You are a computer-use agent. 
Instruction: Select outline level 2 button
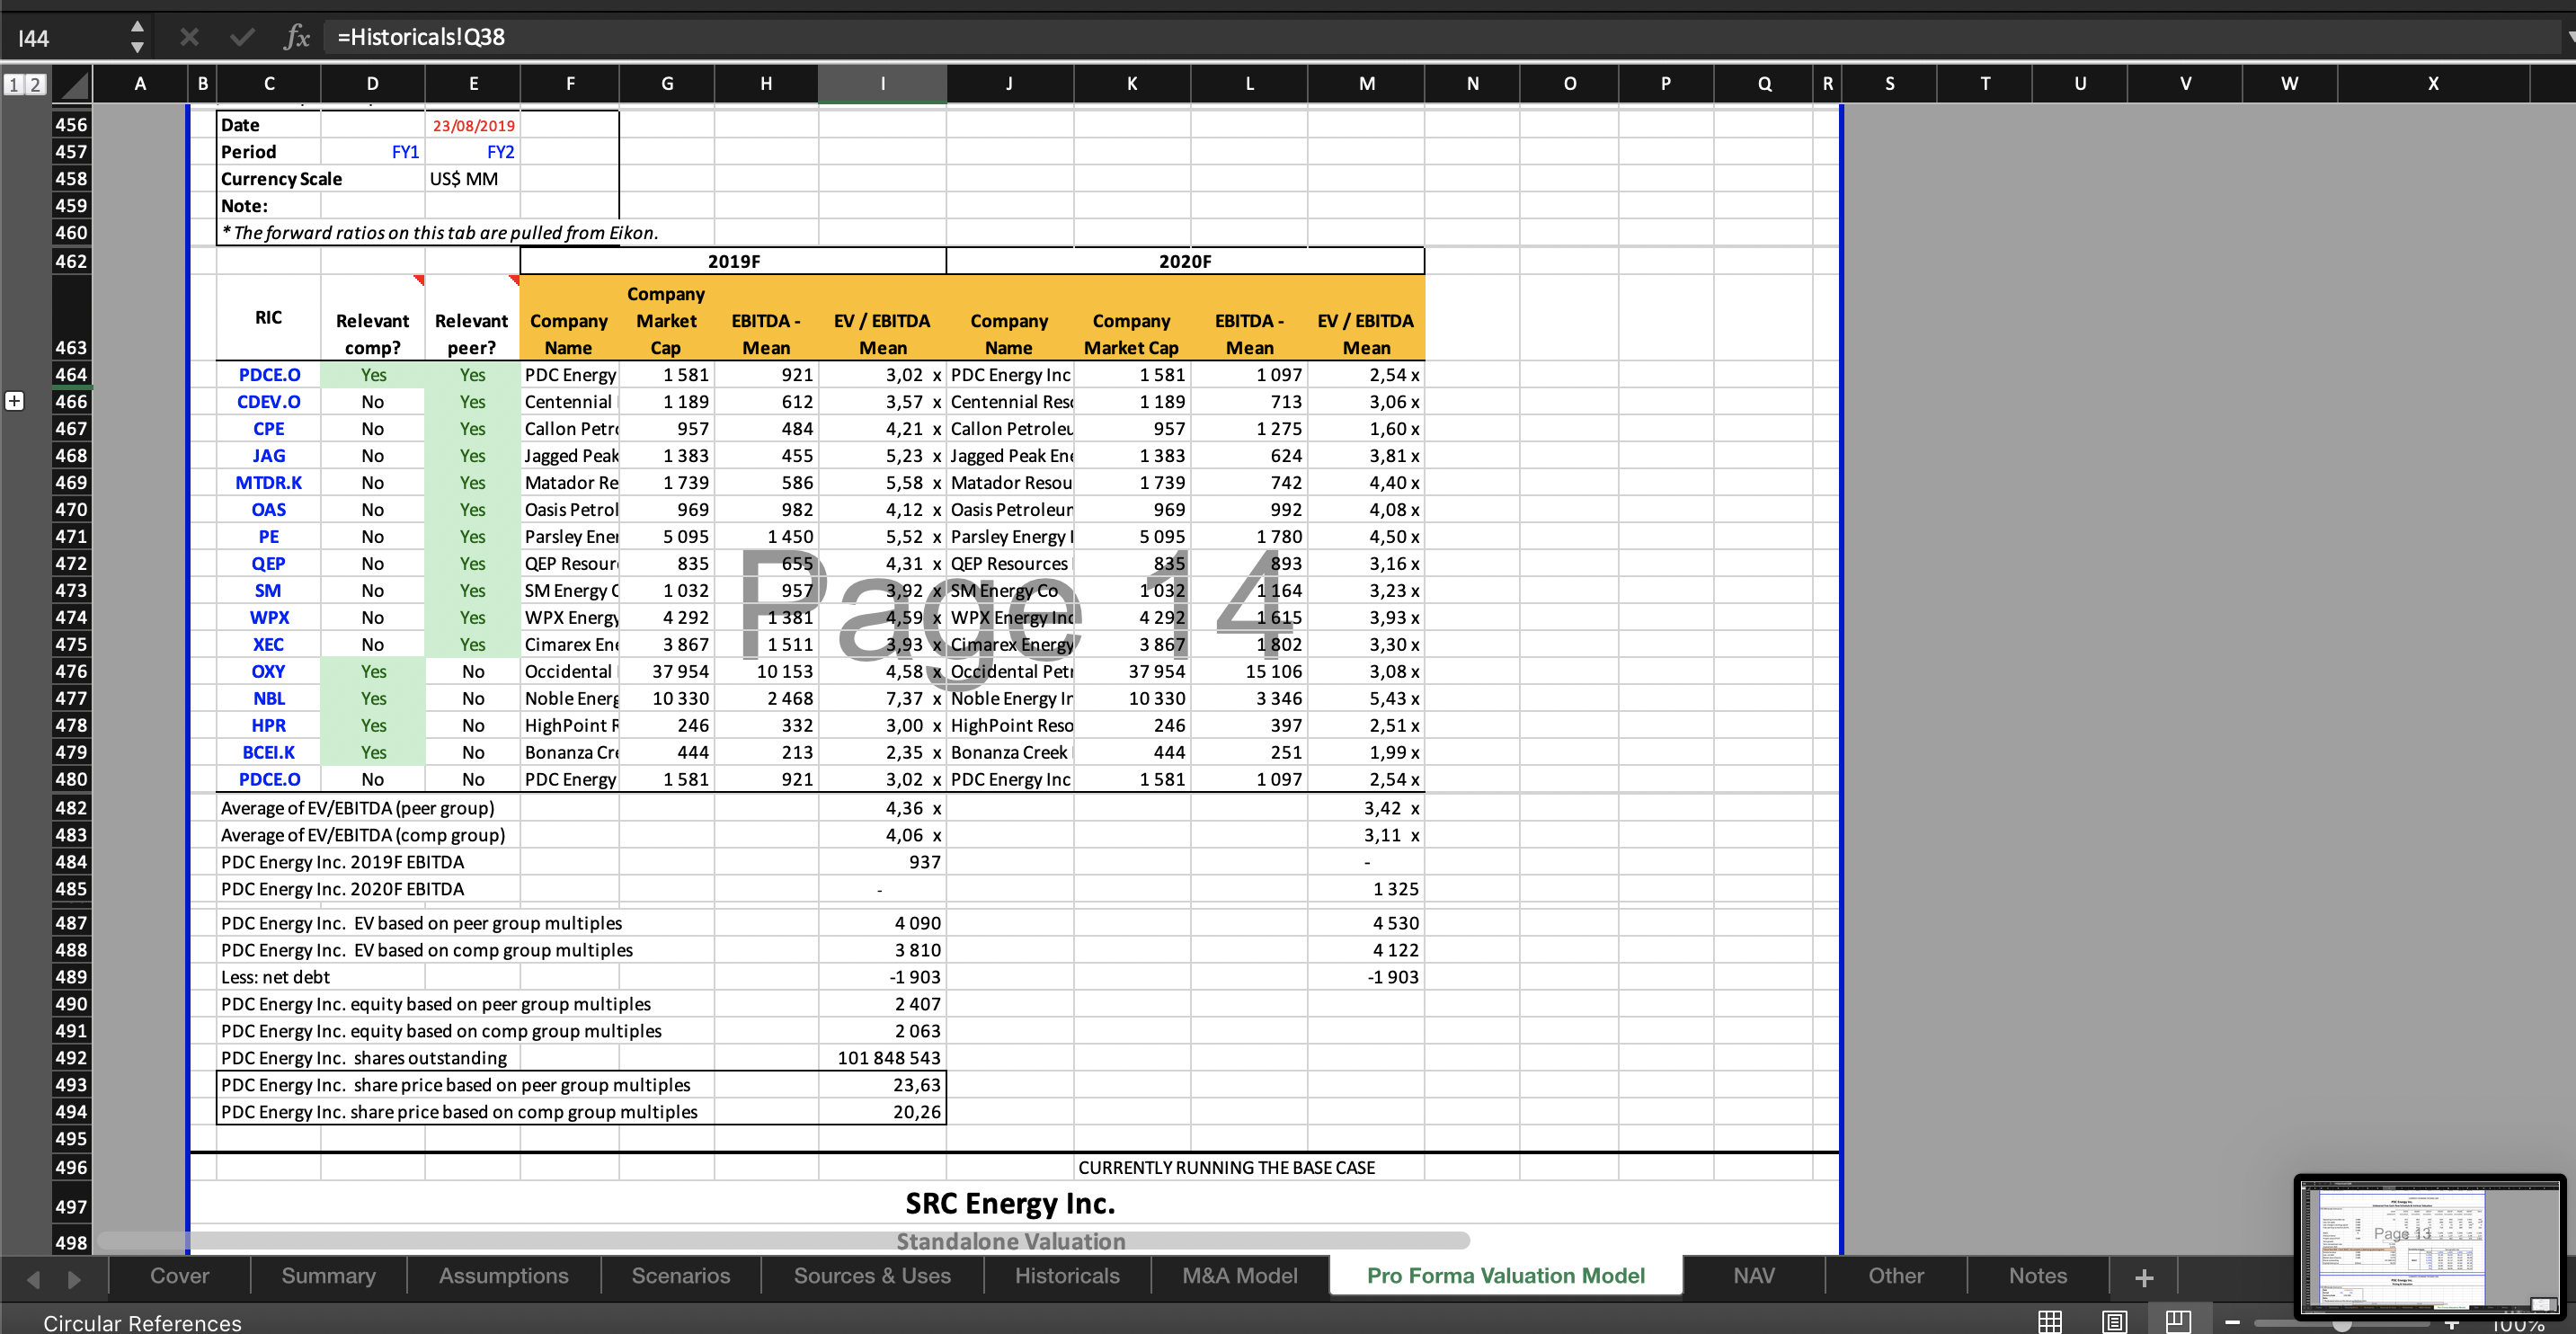35,84
